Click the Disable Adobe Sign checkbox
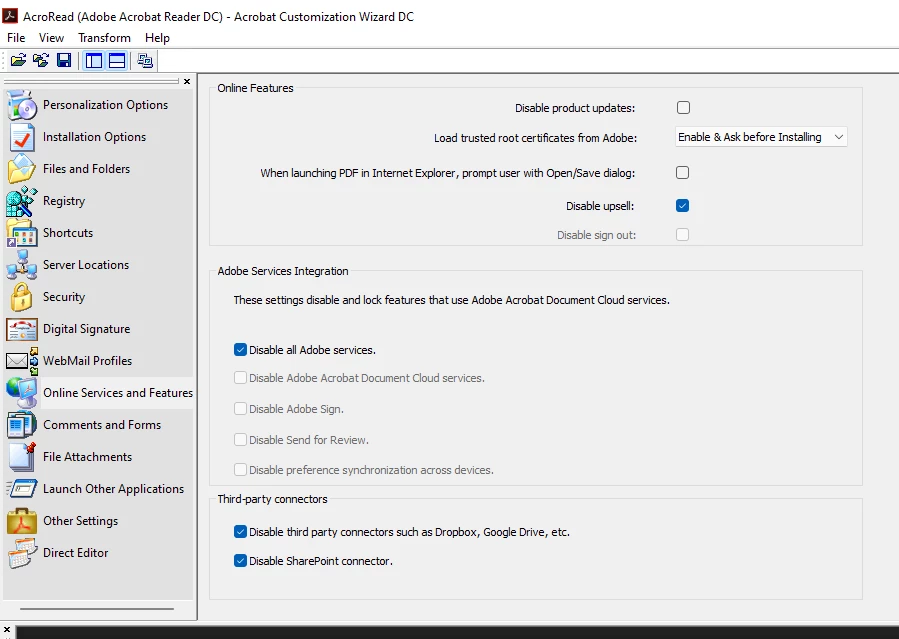This screenshot has width=899, height=639. coord(240,409)
